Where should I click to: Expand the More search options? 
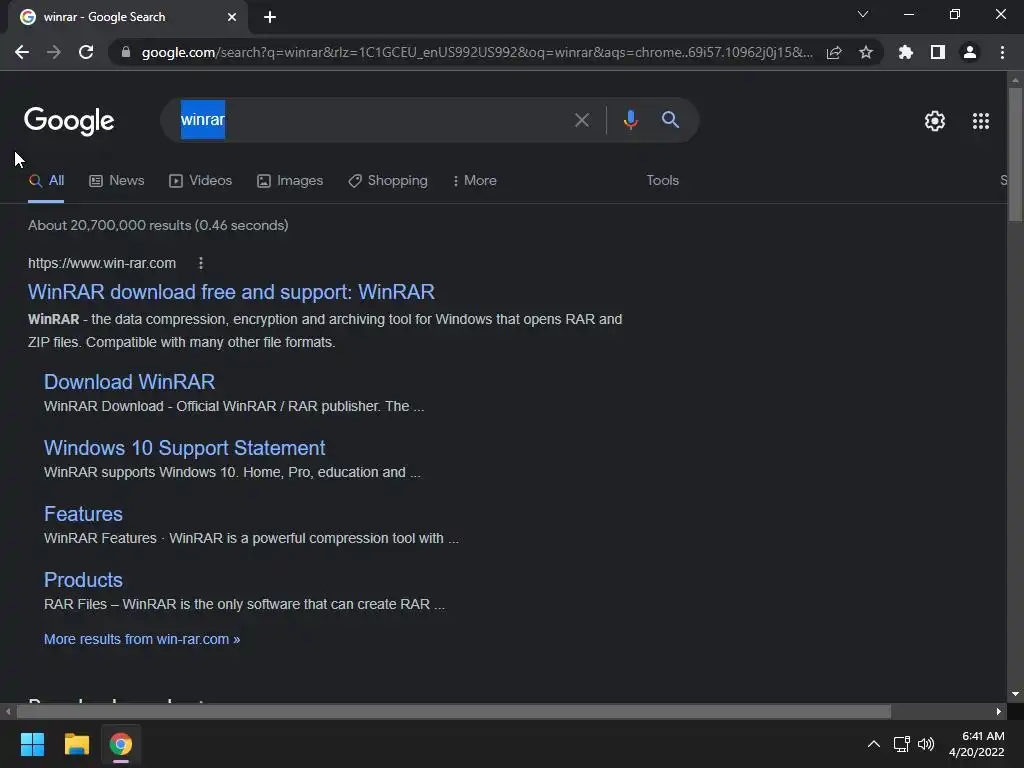pyautogui.click(x=474, y=181)
